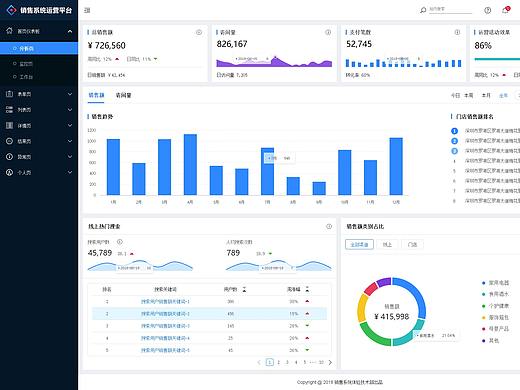Image resolution: width=520 pixels, height=390 pixels.
Task: Filter sales trend by today (今日)
Action: pyautogui.click(x=455, y=95)
